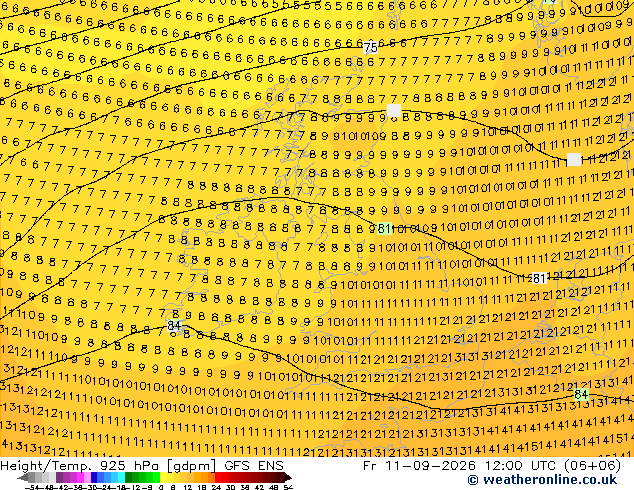
Task: Click the green-highlighted 81 contour label
Action: click(x=384, y=228)
